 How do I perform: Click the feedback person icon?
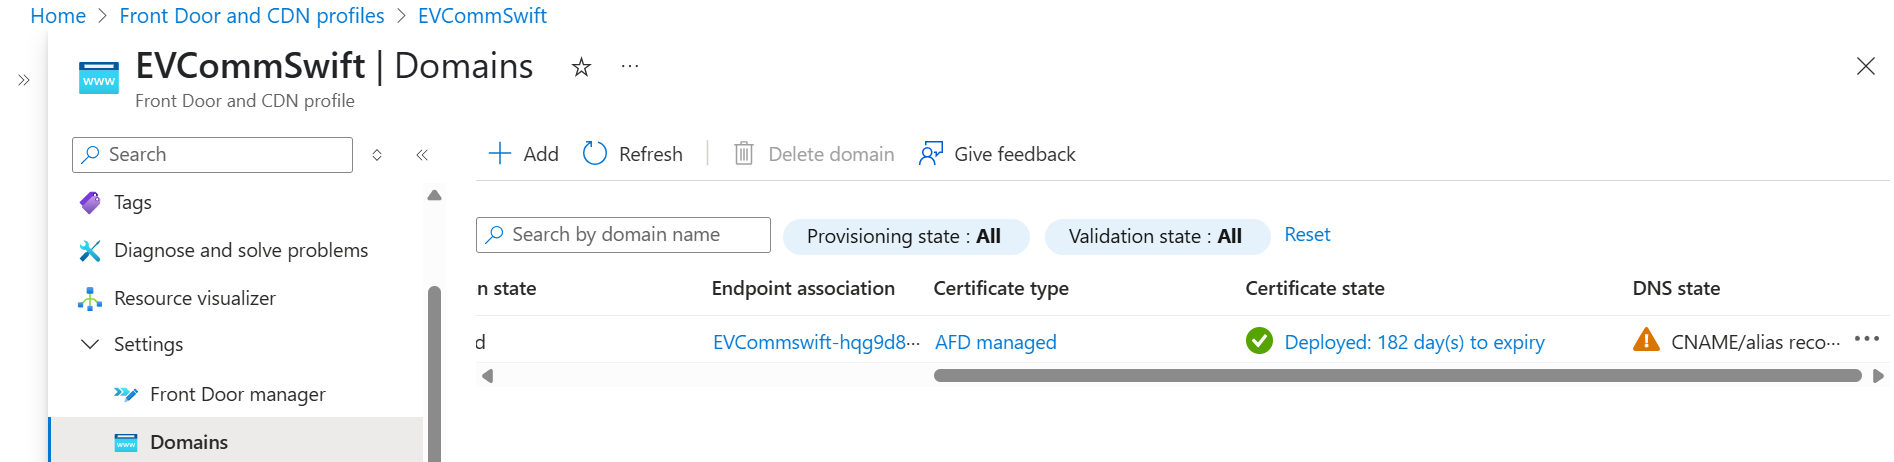[931, 153]
